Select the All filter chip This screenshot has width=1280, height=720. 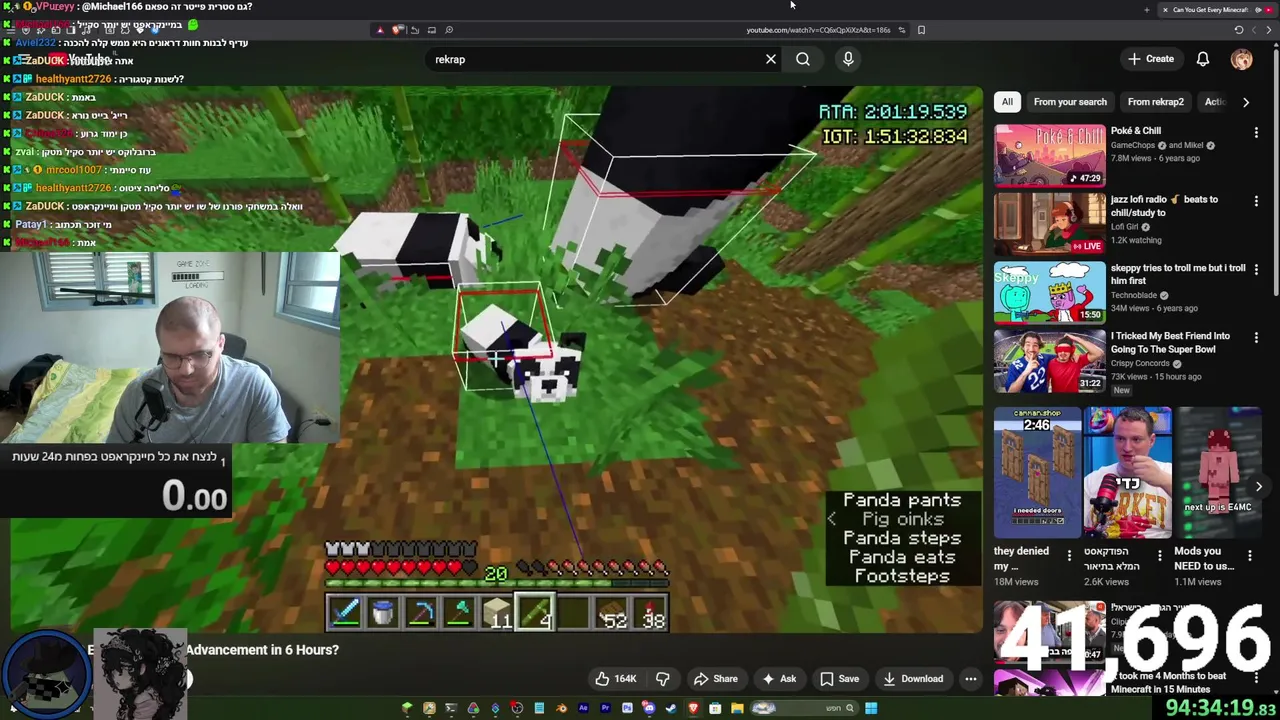(x=1007, y=102)
